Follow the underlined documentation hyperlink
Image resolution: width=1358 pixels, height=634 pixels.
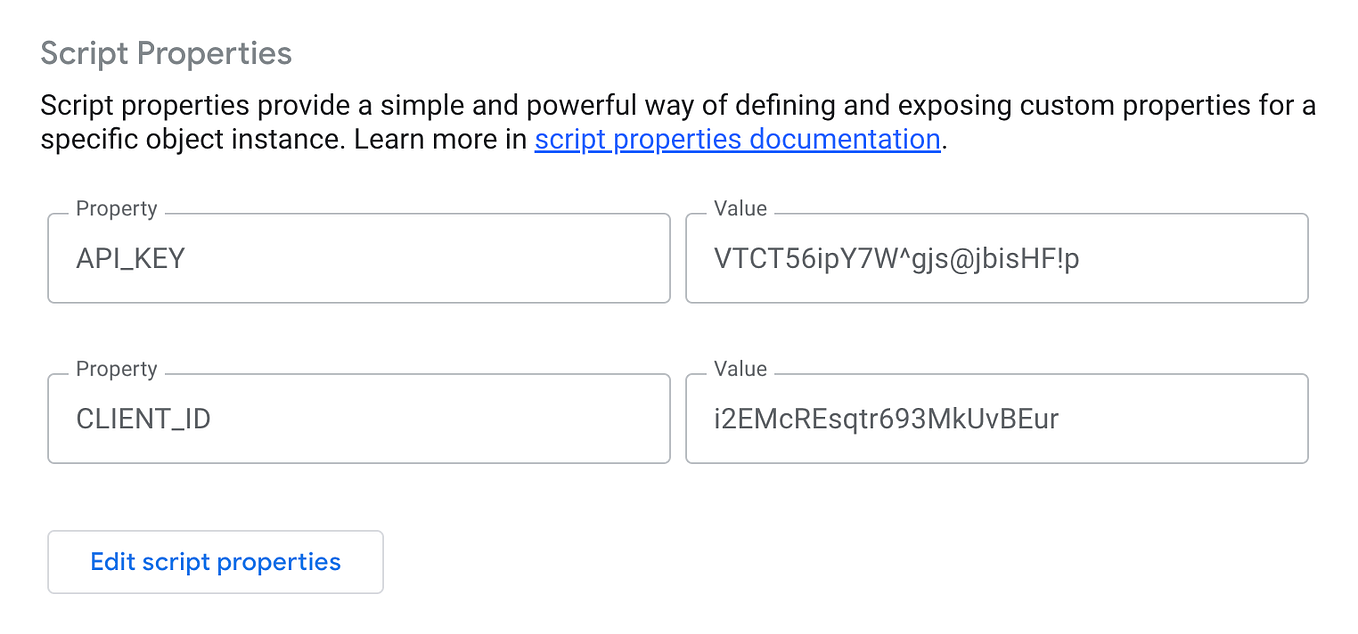737,139
